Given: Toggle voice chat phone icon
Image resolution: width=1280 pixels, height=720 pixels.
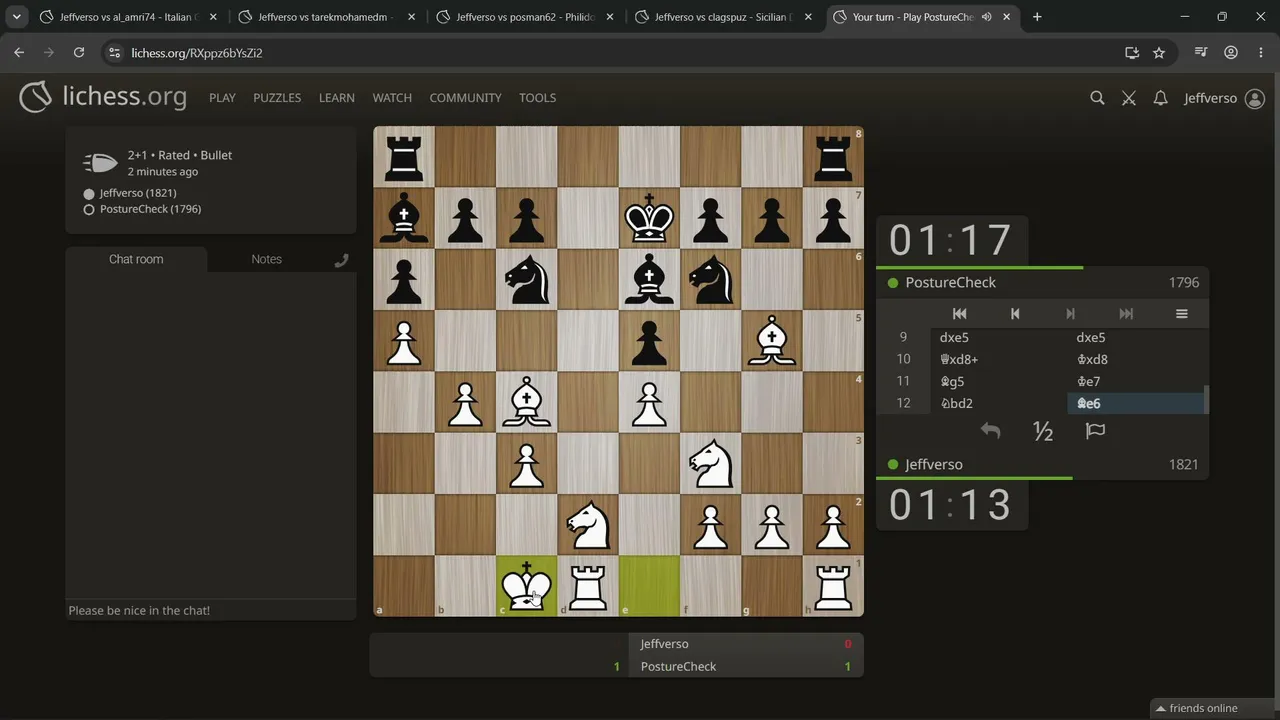Looking at the screenshot, I should click(x=342, y=260).
